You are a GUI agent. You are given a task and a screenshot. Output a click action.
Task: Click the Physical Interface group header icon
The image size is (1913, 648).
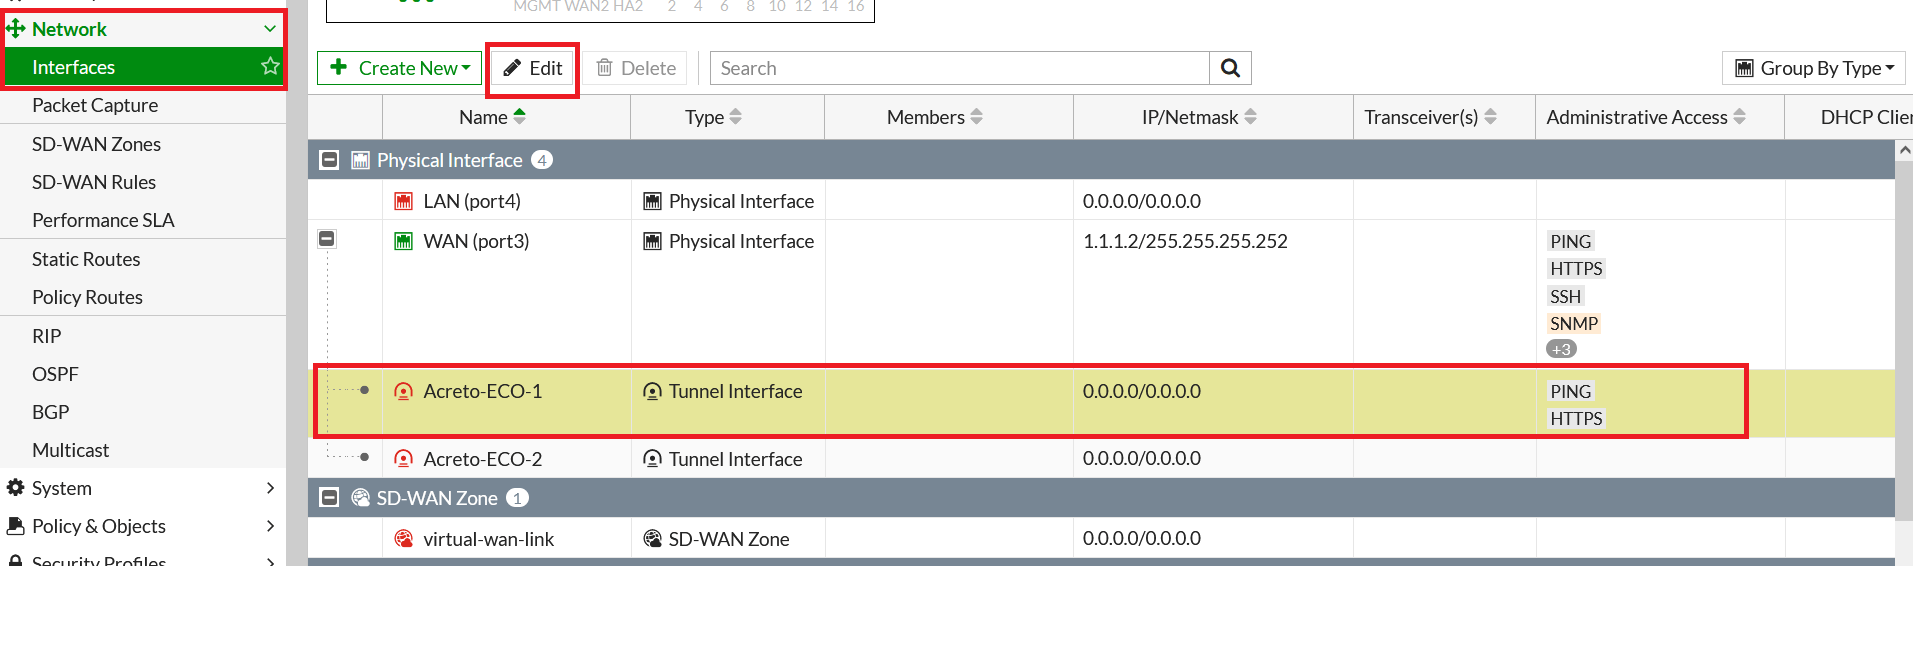click(x=360, y=160)
